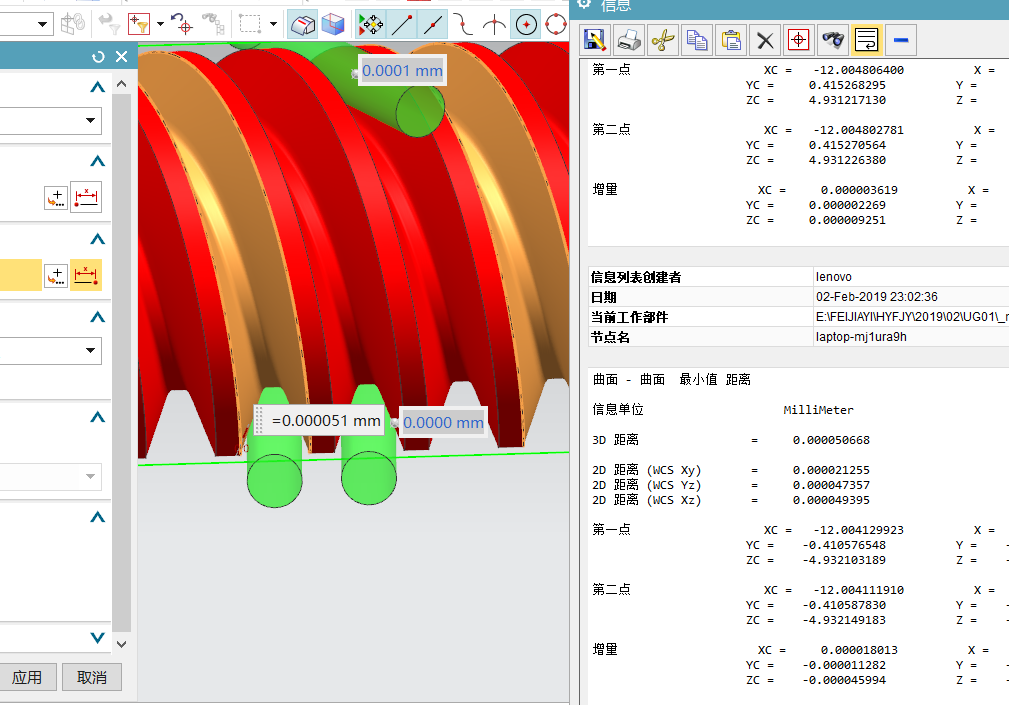This screenshot has width=1009, height=705.
Task: Open Find with the binoculars icon
Action: click(833, 41)
